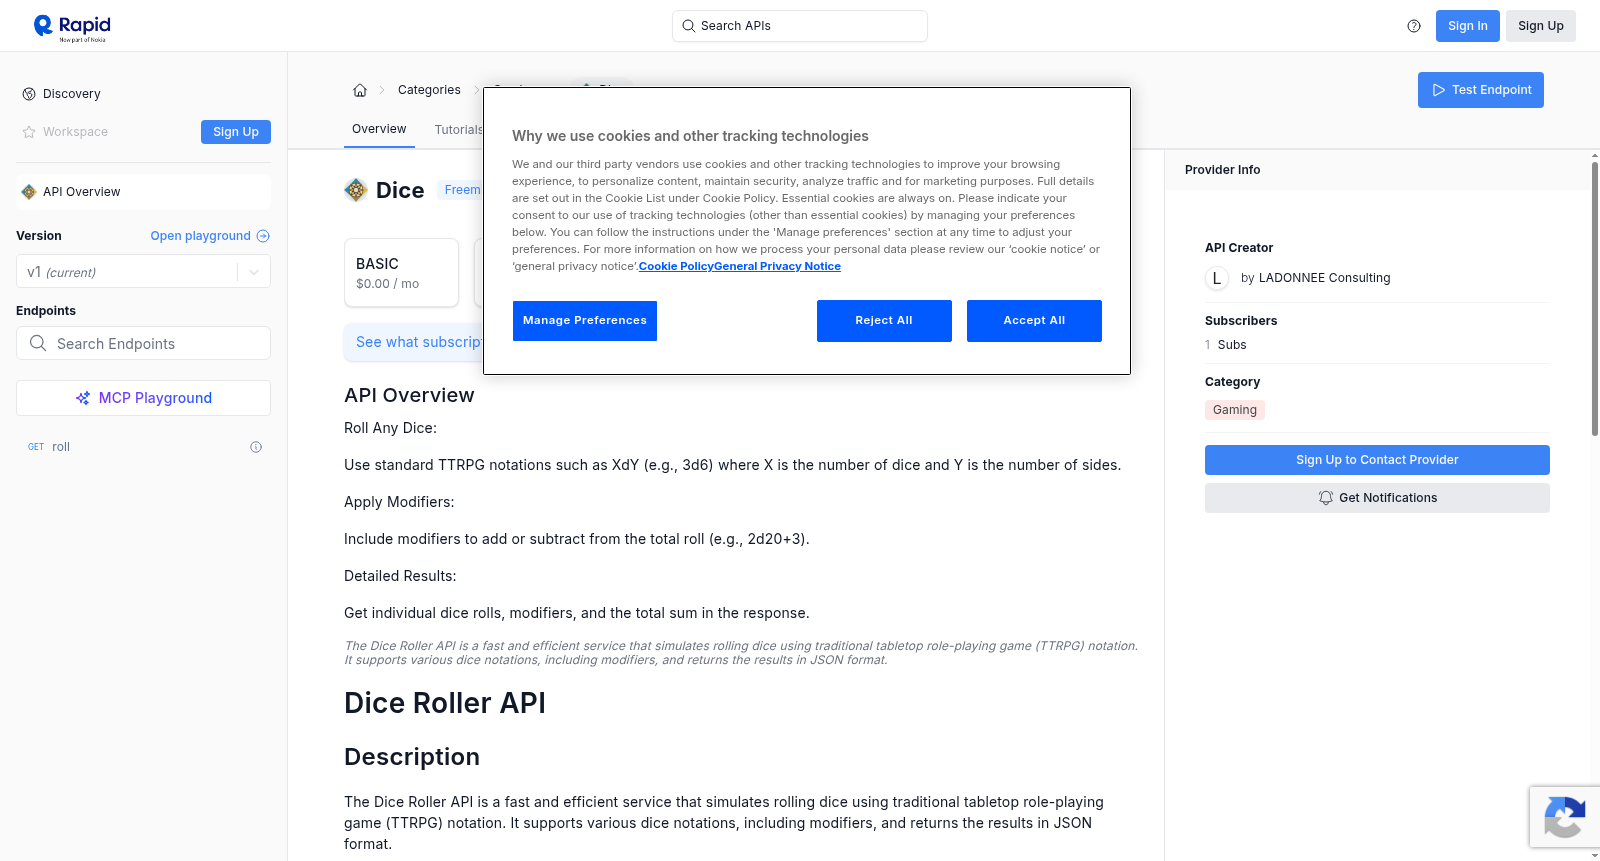Select API Overview in sidebar
Image resolution: width=1600 pixels, height=861 pixels.
click(143, 192)
